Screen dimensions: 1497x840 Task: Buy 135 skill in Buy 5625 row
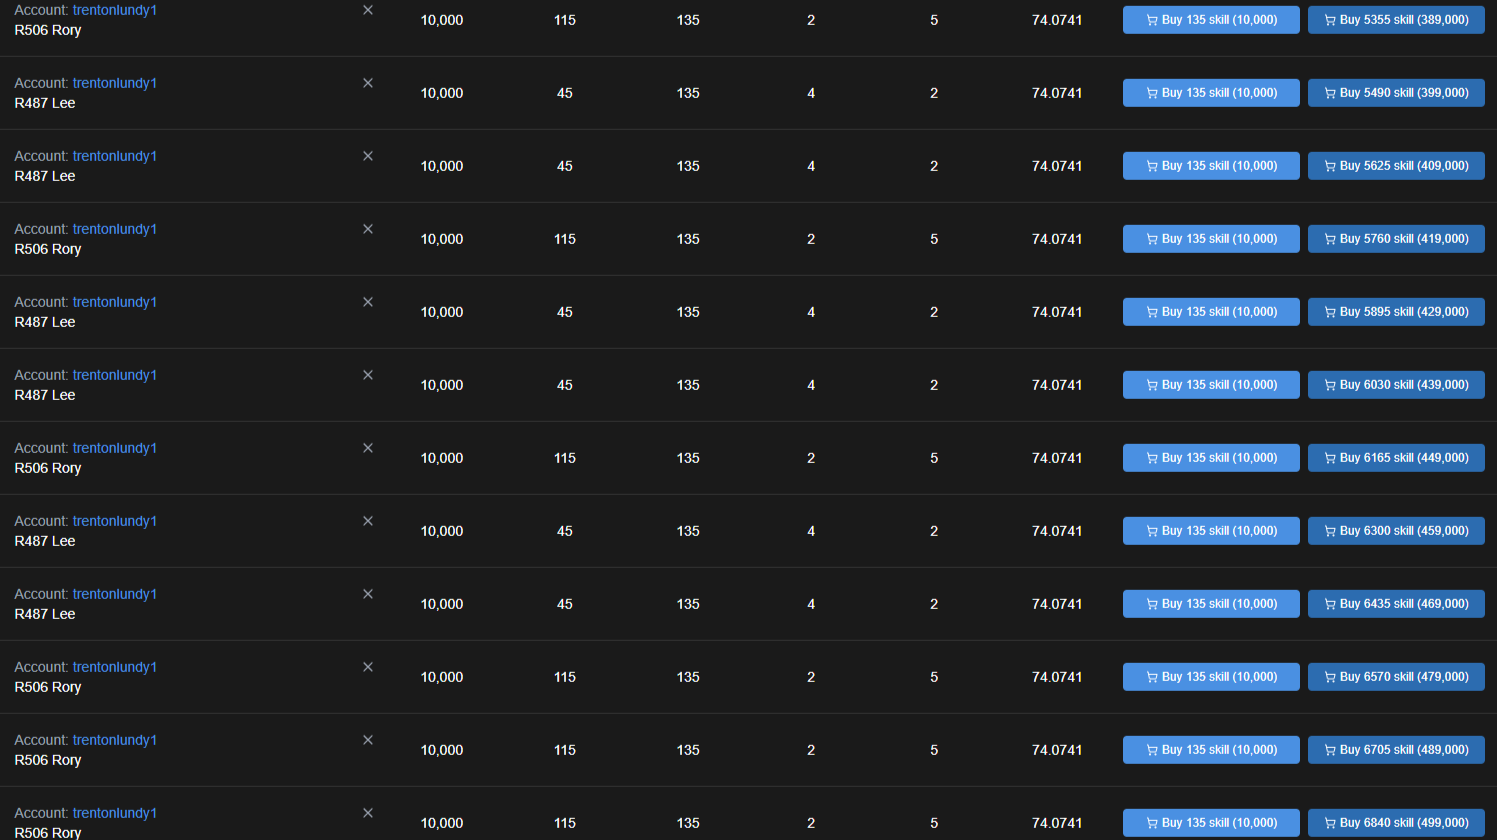click(1211, 166)
